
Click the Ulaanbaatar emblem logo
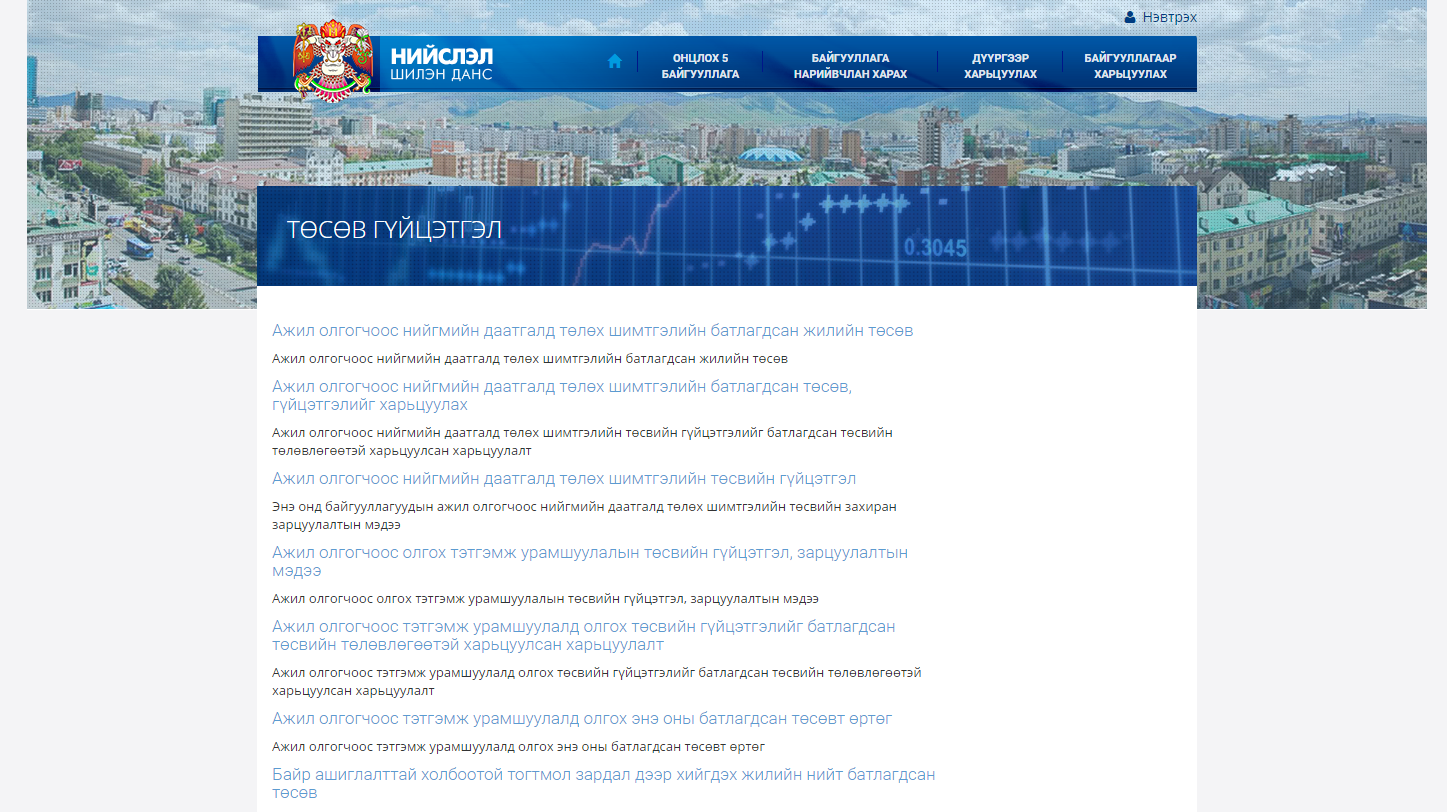(x=334, y=62)
